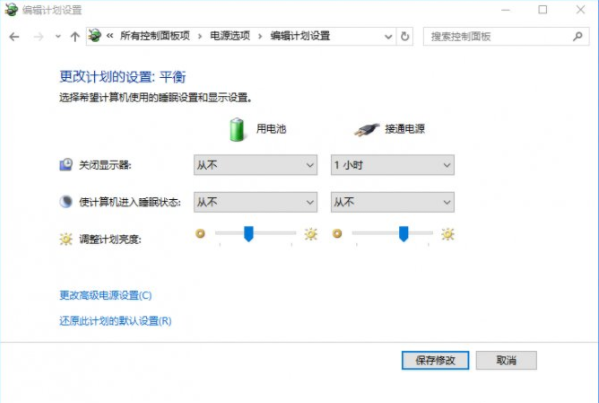Open battery sleep dropdown showing 从不
This screenshot has height=403, width=599.
click(255, 202)
